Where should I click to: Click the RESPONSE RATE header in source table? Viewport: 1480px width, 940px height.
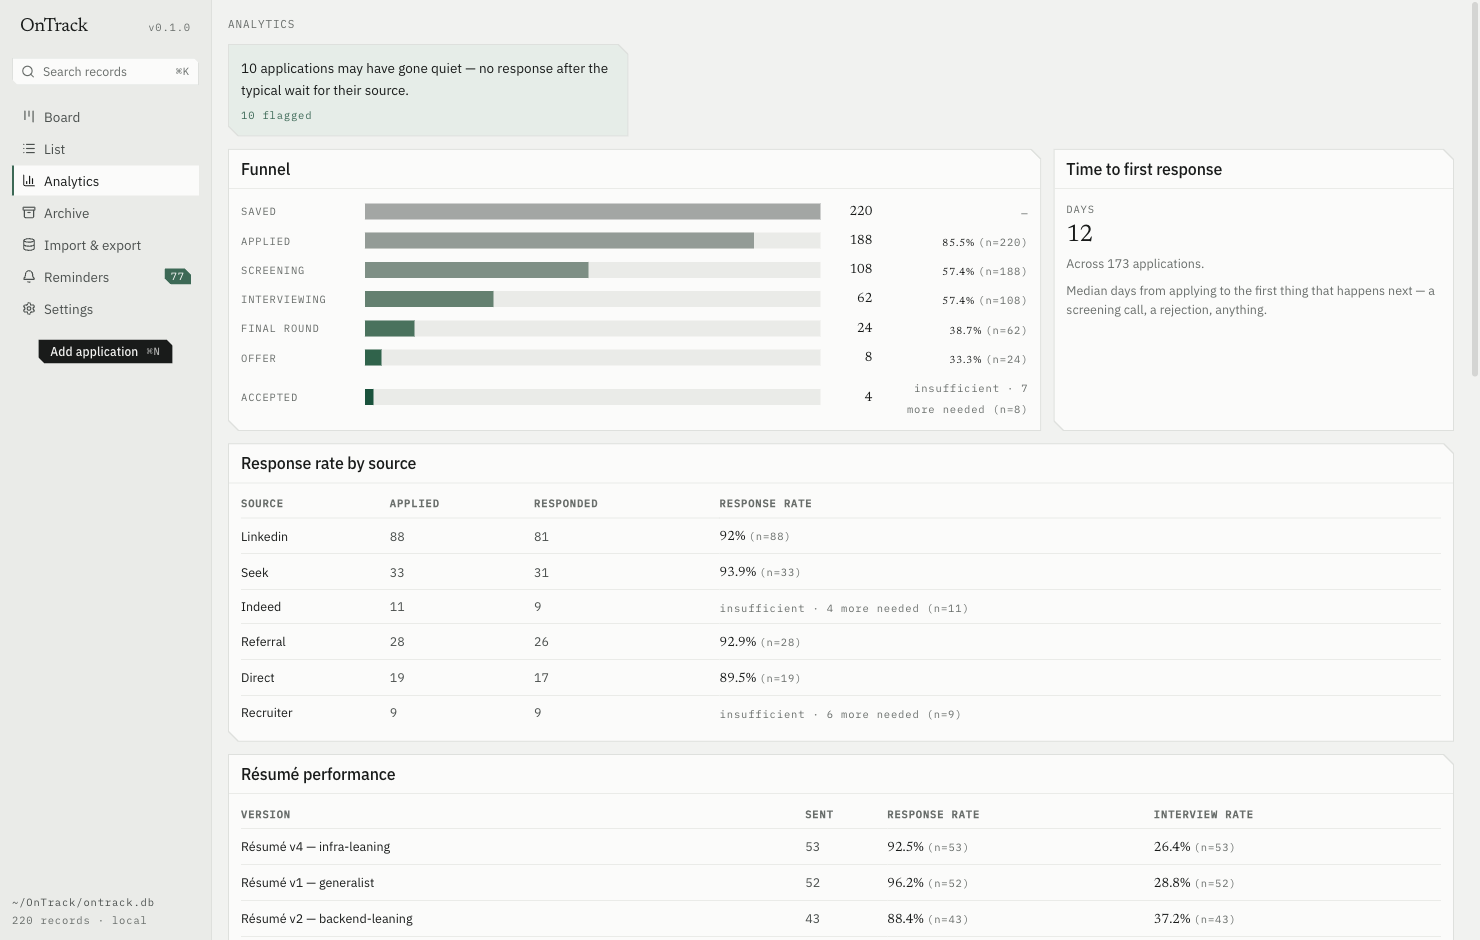point(765,504)
